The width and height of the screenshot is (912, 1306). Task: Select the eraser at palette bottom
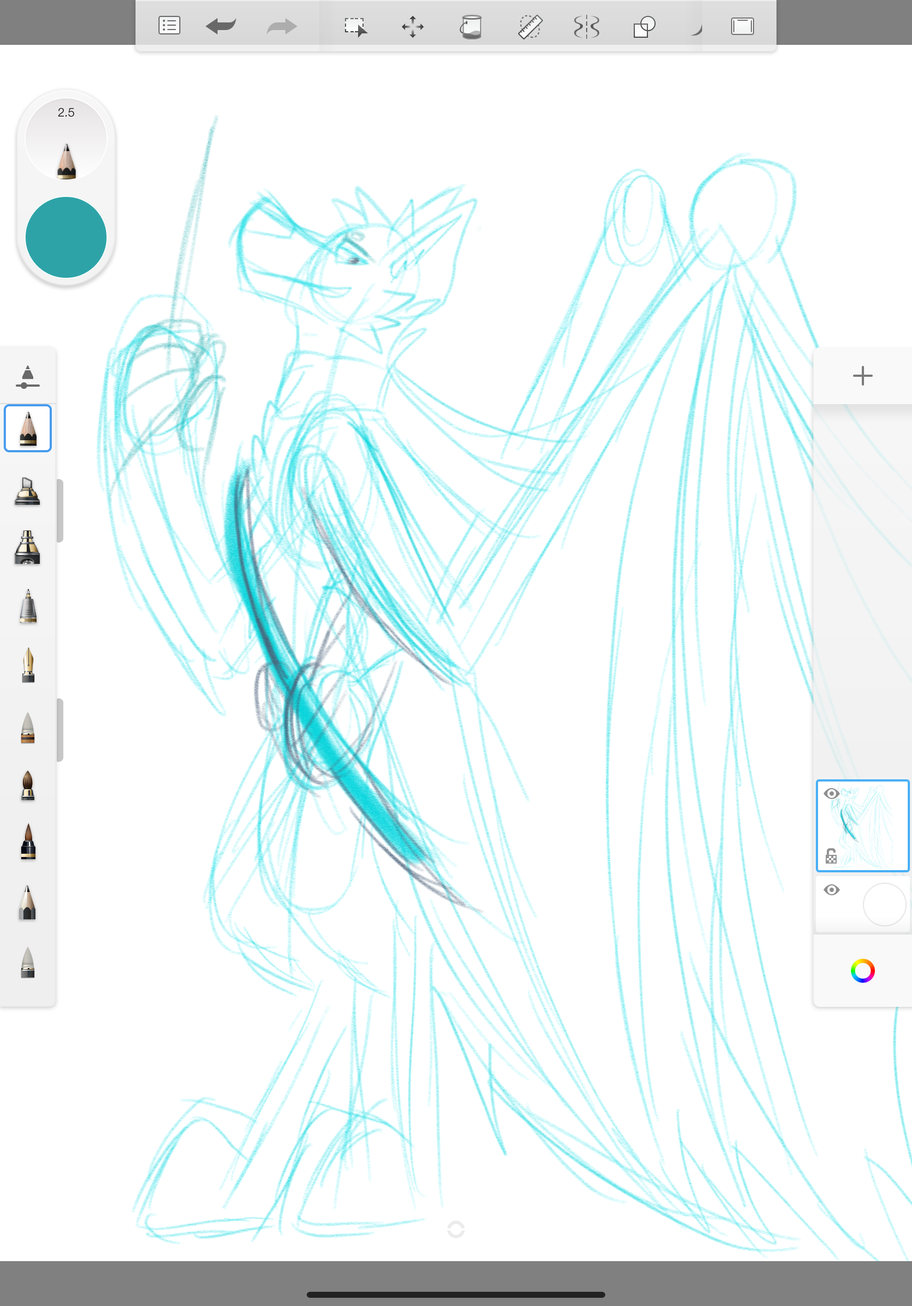tap(28, 962)
